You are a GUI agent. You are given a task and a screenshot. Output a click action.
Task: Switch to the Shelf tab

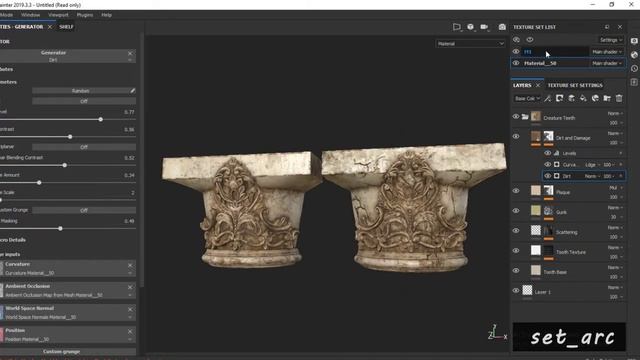(66, 27)
